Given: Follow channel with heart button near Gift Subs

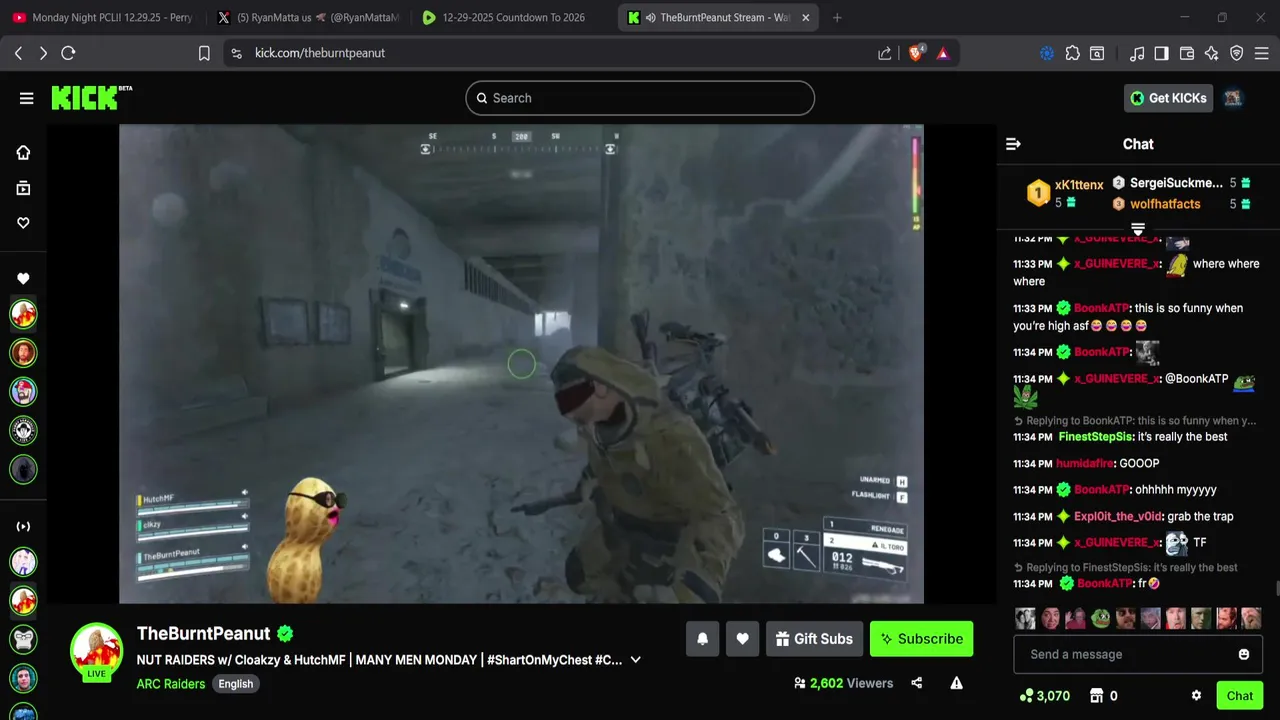Looking at the screenshot, I should 742,639.
